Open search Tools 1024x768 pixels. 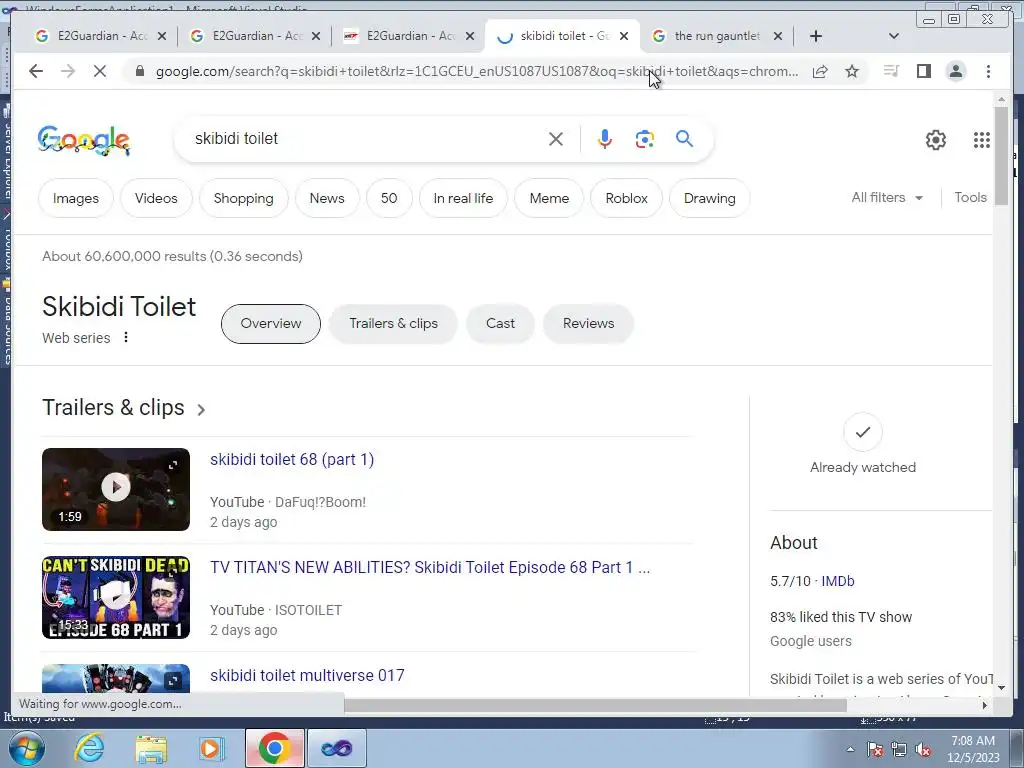coord(970,197)
